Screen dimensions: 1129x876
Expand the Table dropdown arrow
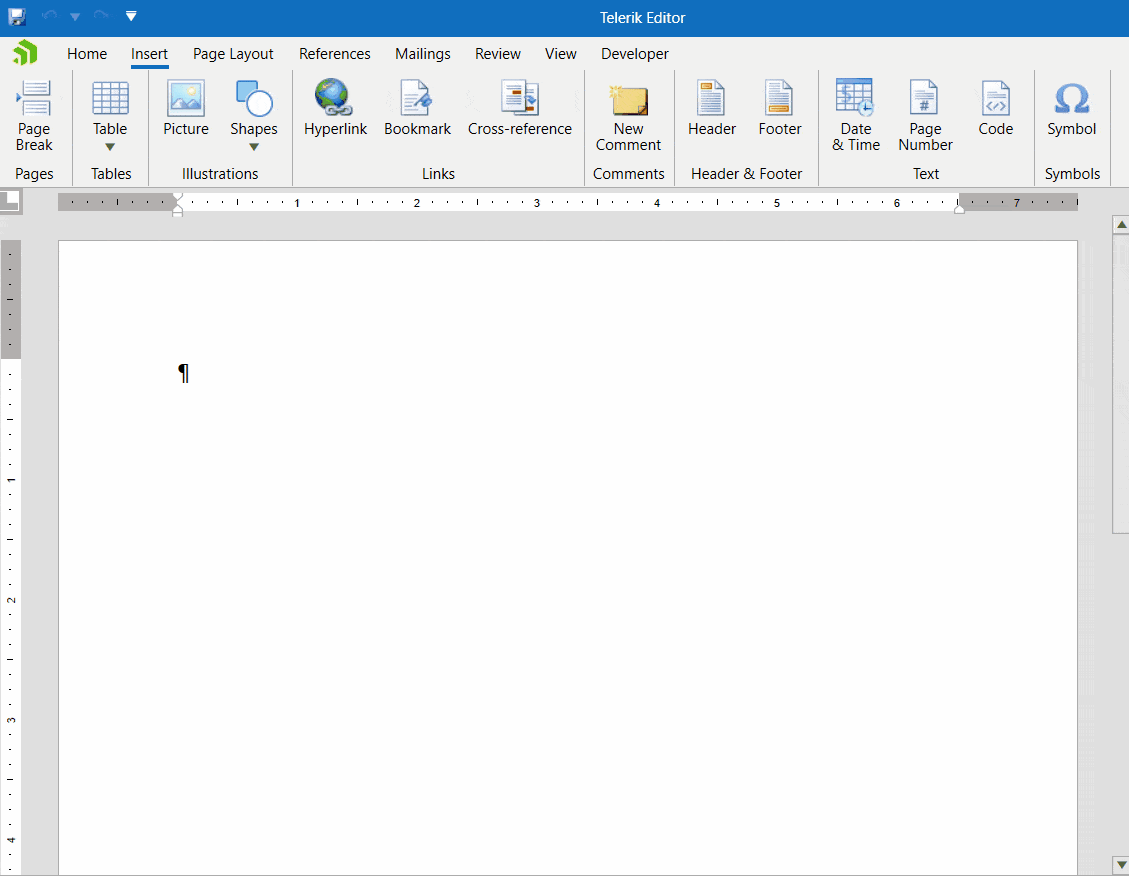pyautogui.click(x=110, y=147)
